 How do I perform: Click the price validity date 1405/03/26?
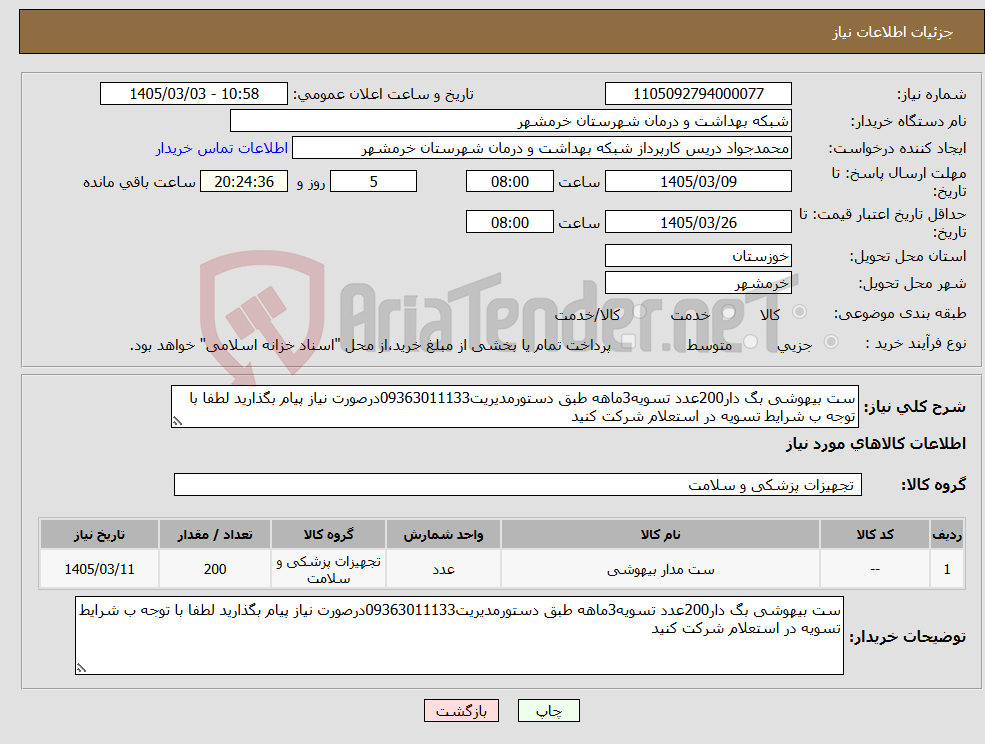698,222
